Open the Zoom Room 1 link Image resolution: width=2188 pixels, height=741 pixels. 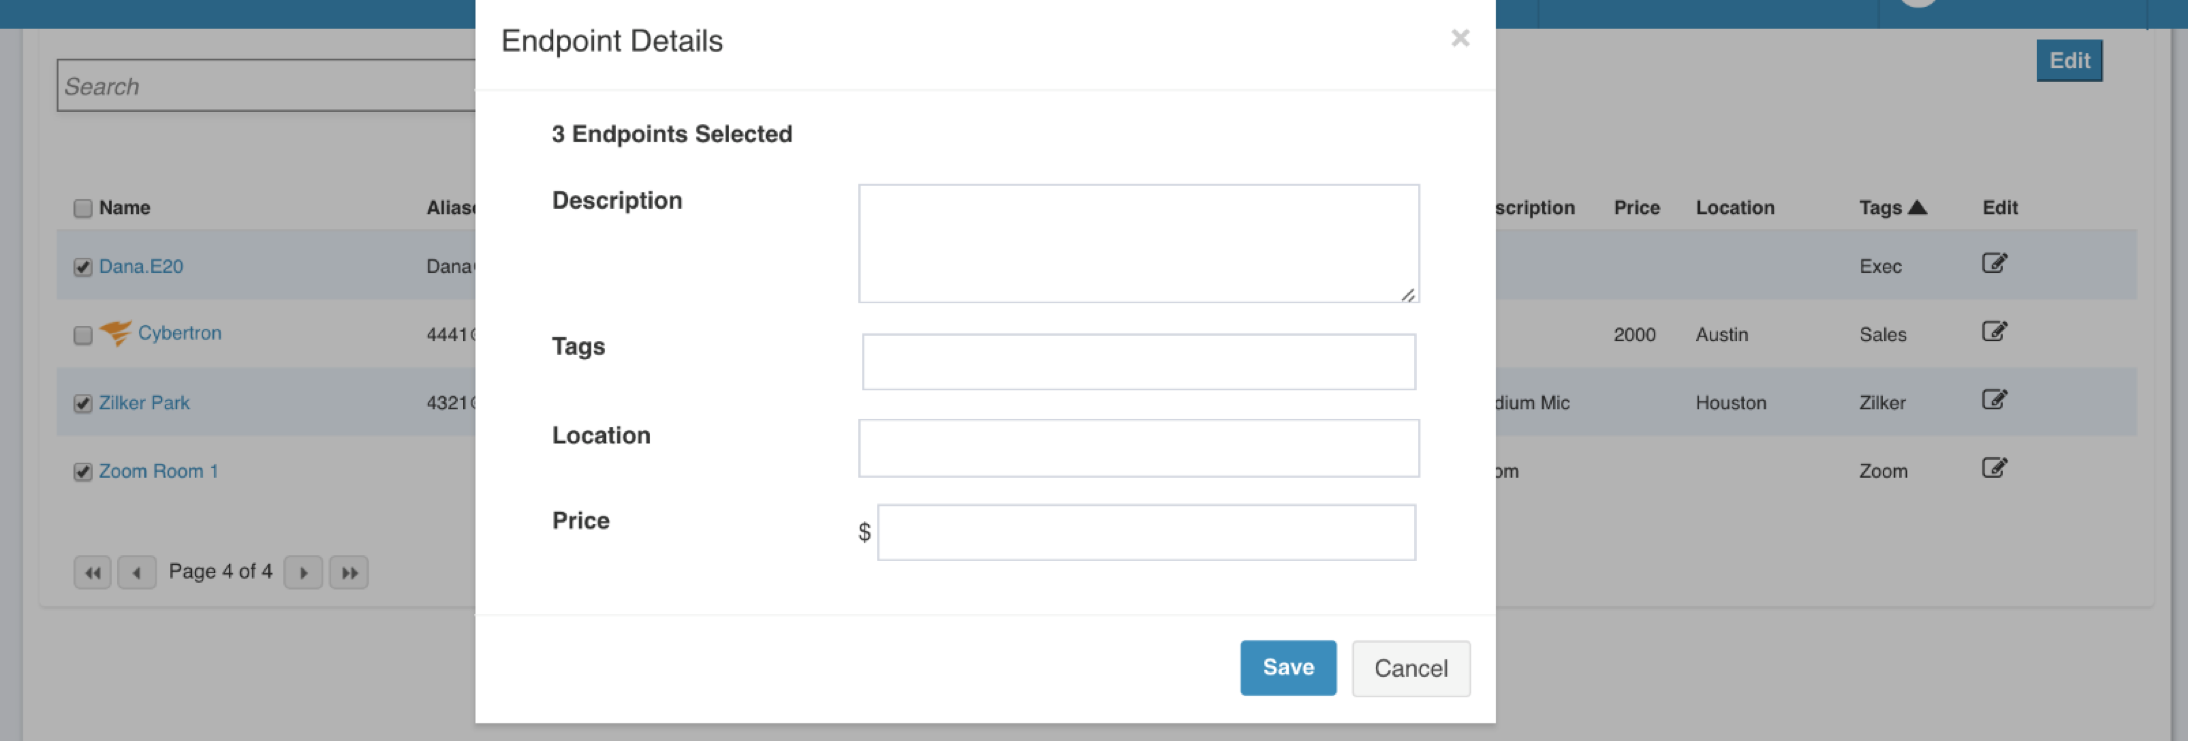[x=158, y=471]
